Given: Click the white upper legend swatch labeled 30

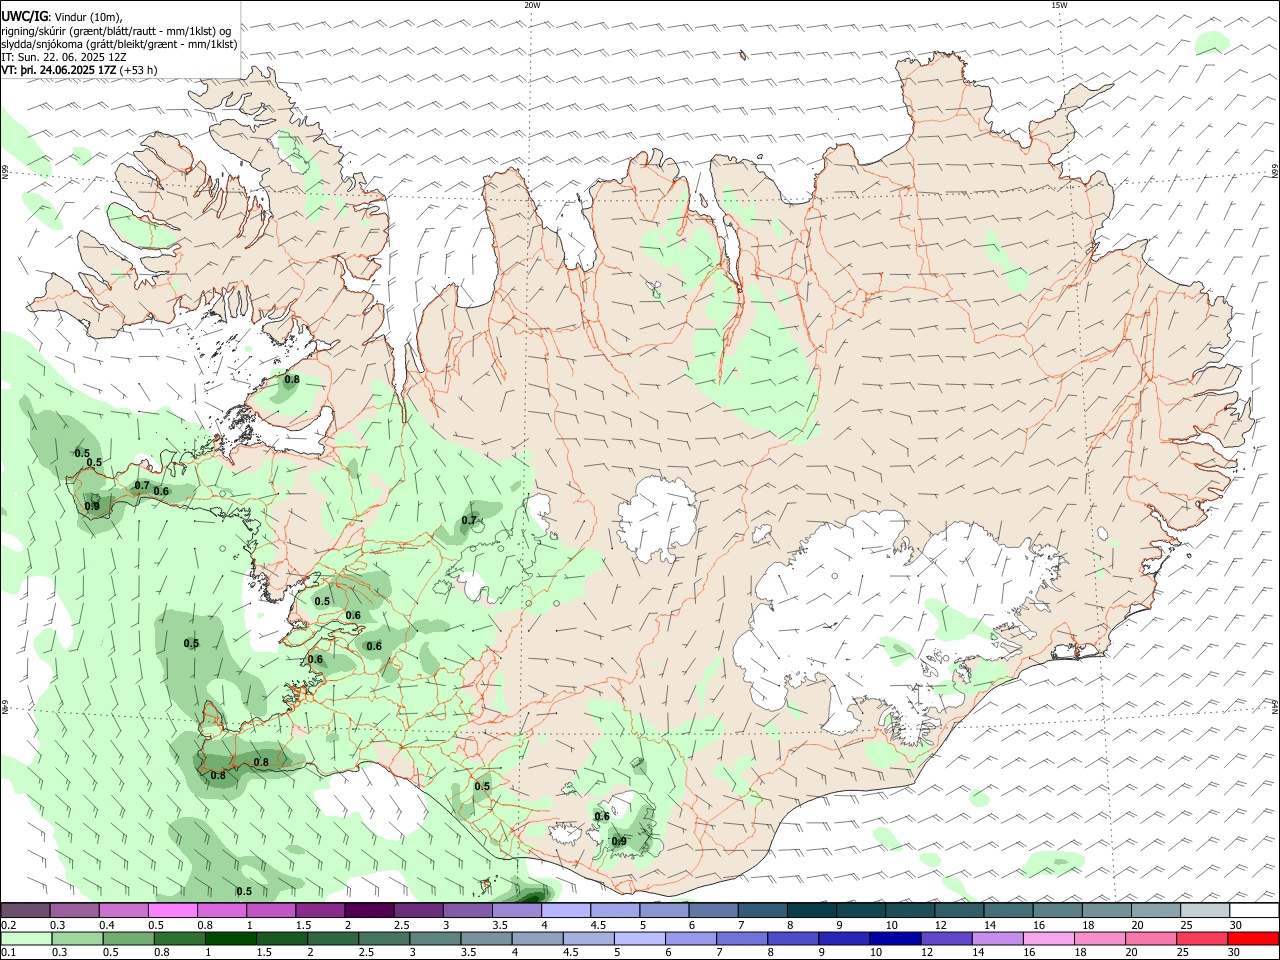Looking at the screenshot, I should tap(1255, 911).
